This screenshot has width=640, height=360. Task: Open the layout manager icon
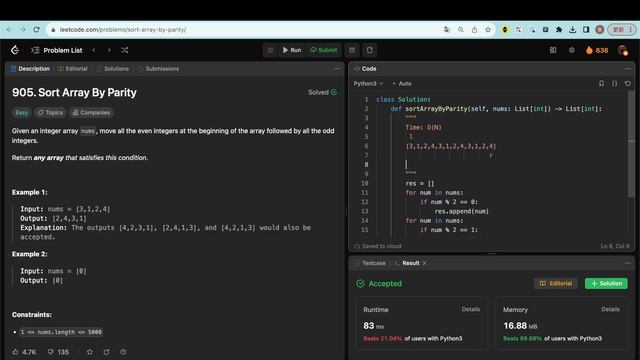click(x=553, y=50)
